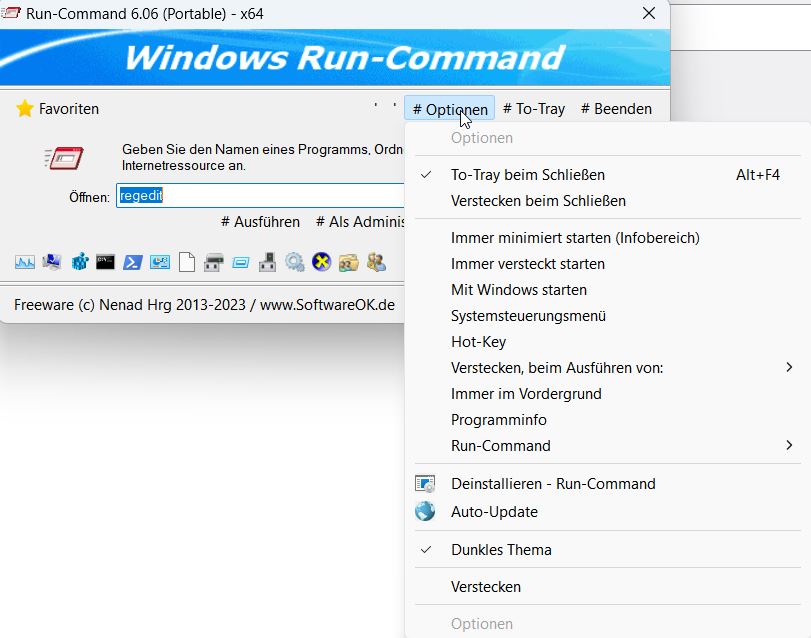Open the Hot-Key menu entry
The image size is (811, 638).
607,342
